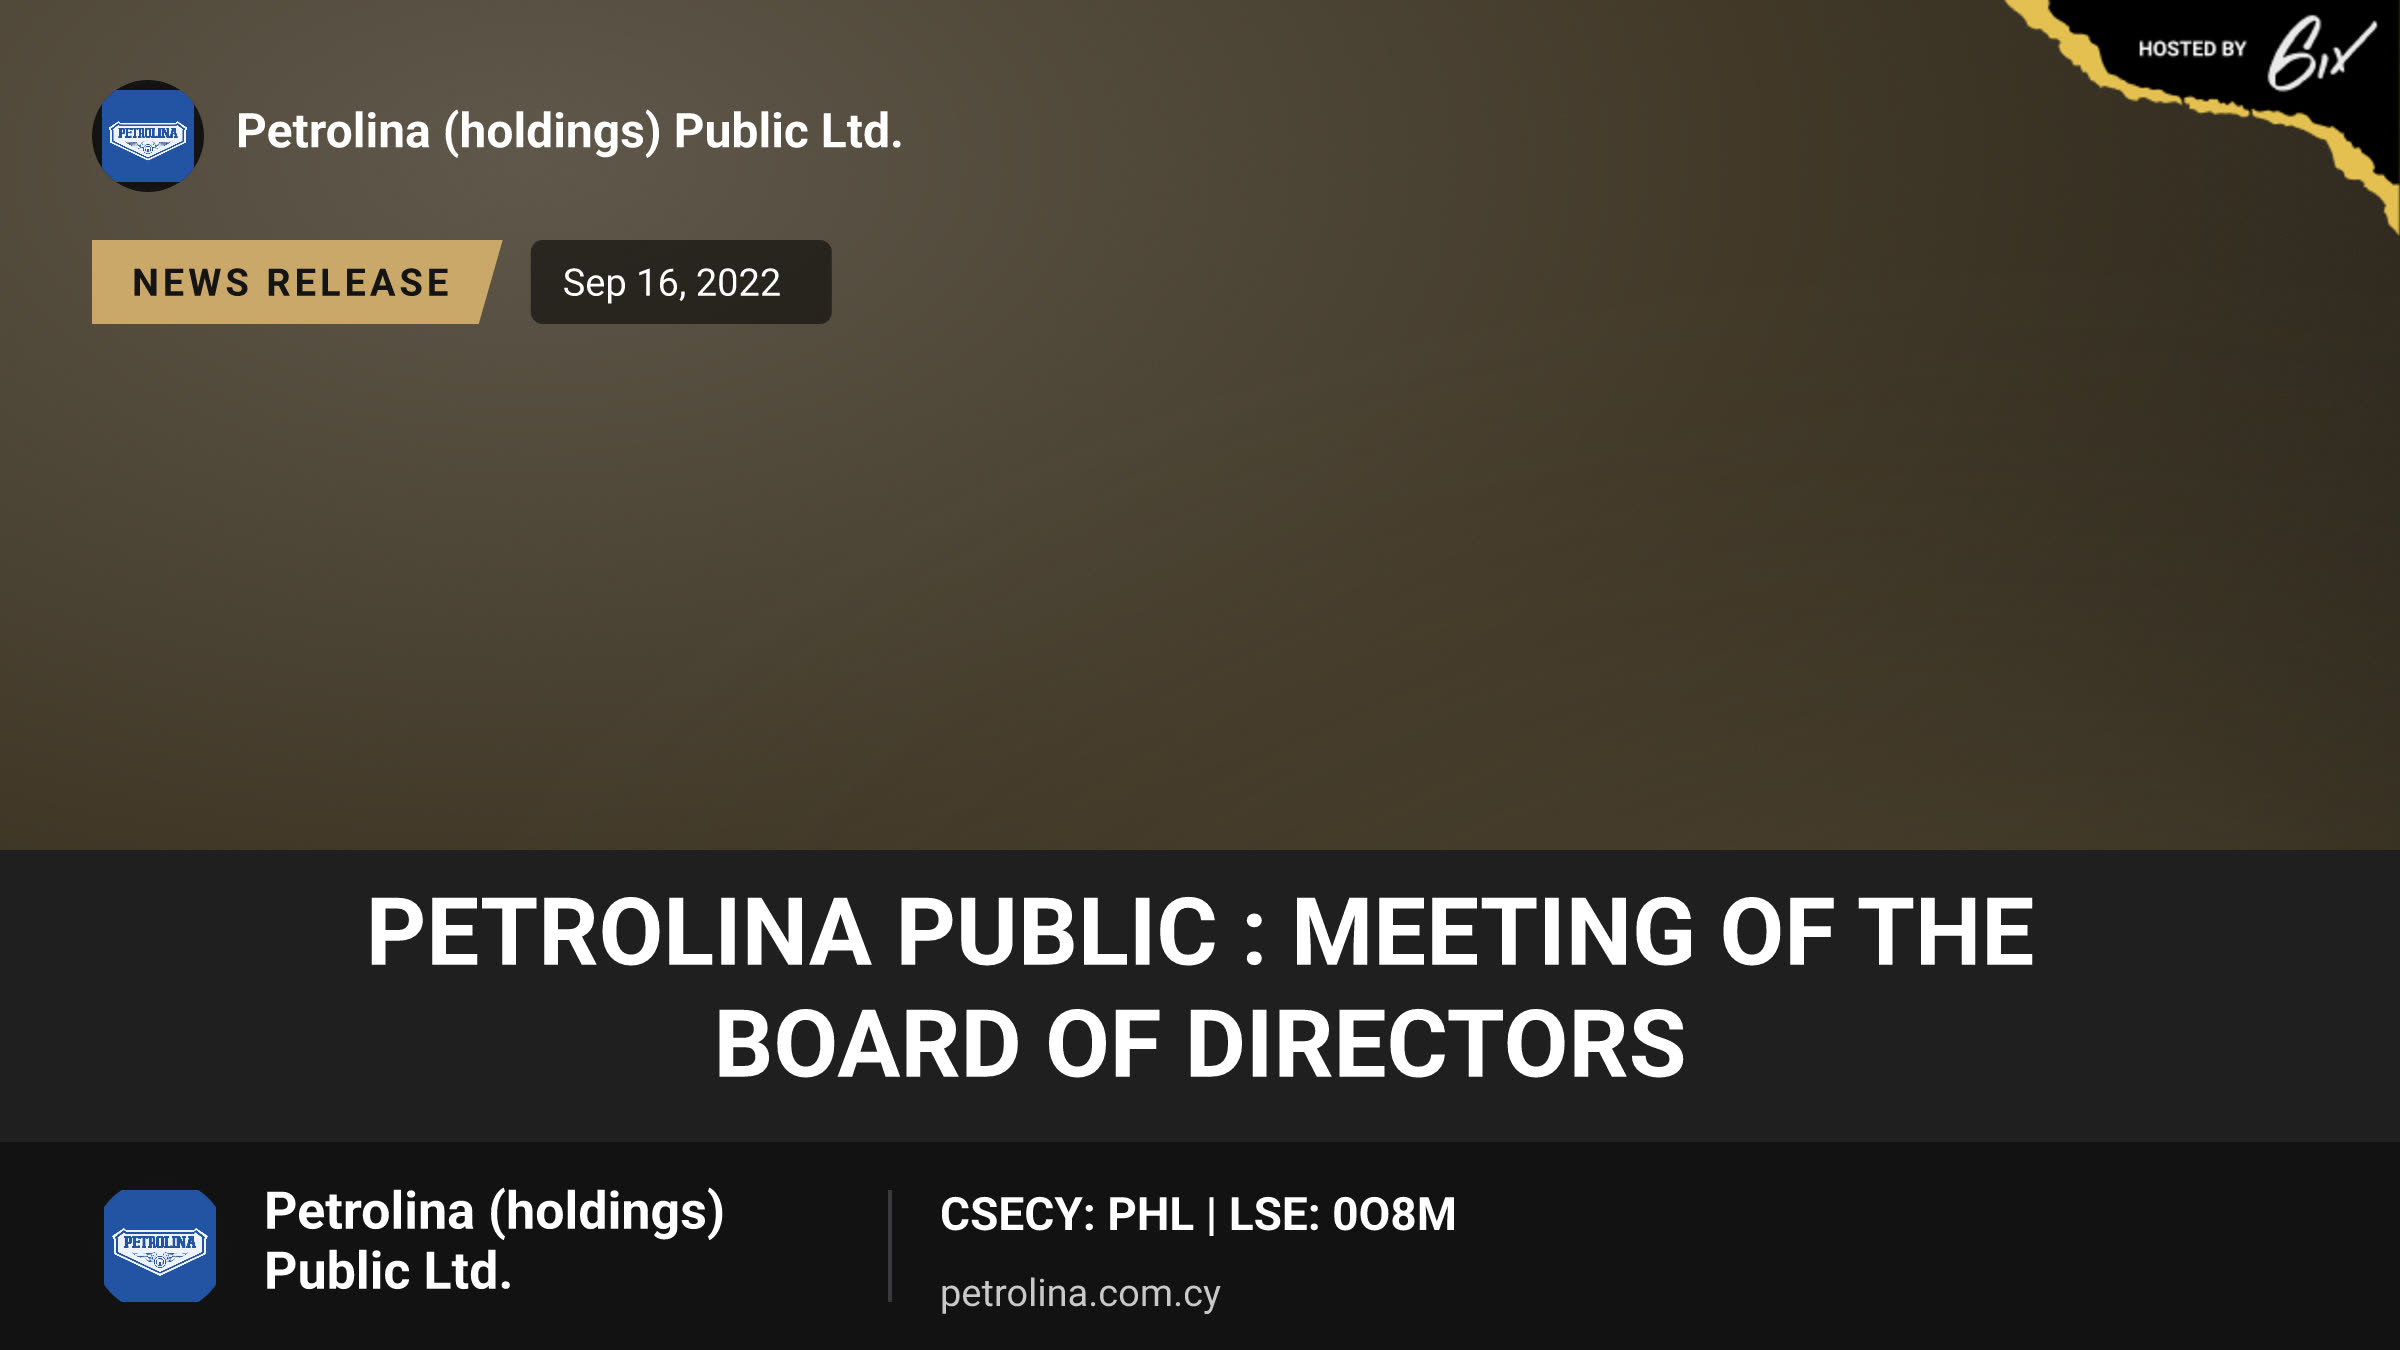The height and width of the screenshot is (1350, 2400).
Task: Click the headline PETROLINA PUBLIC : MEETING OF THE
Action: (1200, 932)
